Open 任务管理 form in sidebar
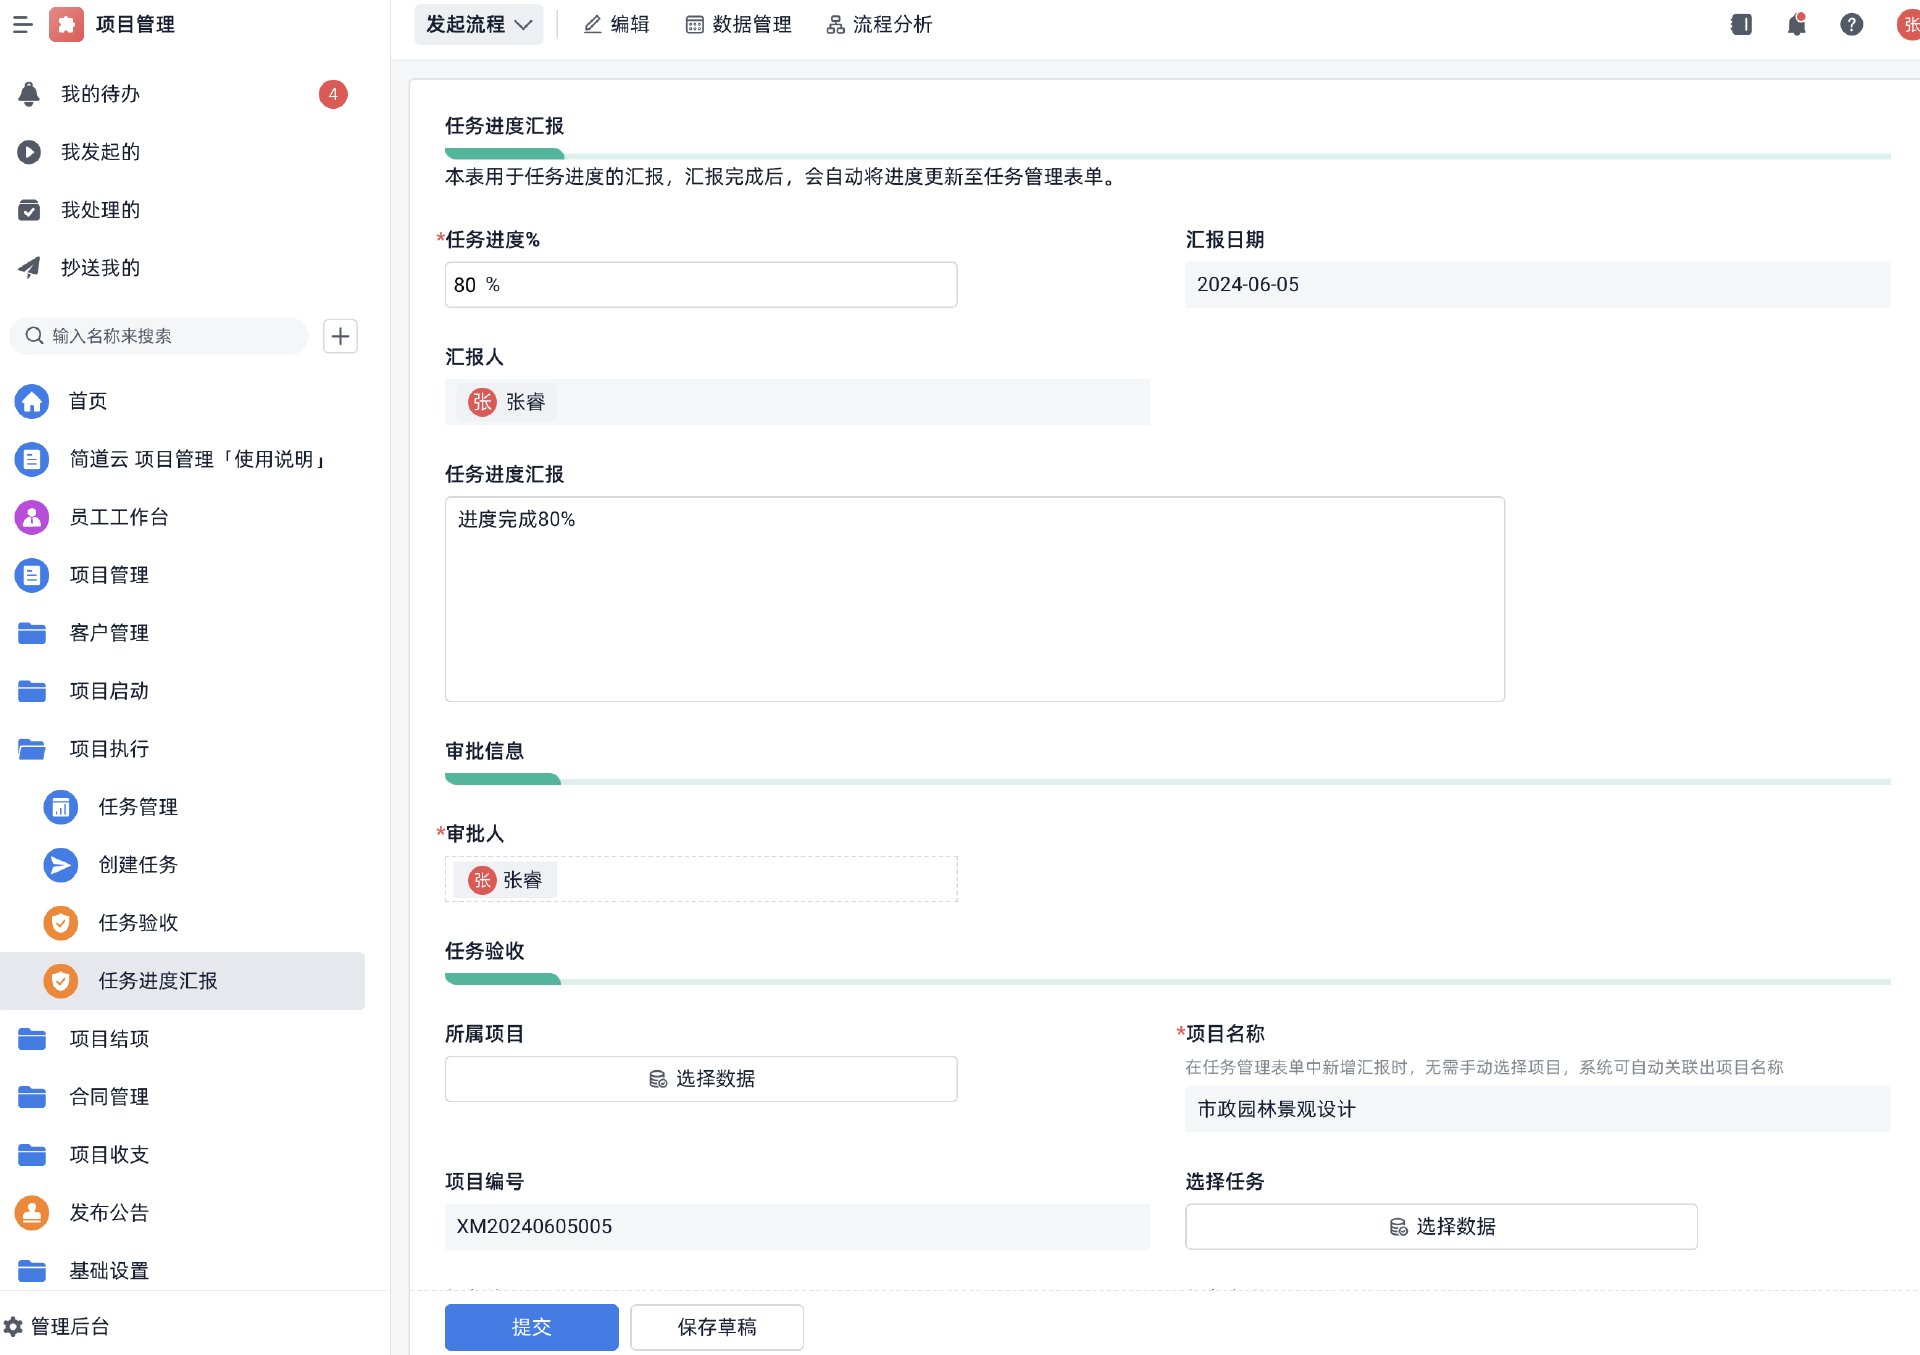The image size is (1920, 1355). tap(137, 807)
